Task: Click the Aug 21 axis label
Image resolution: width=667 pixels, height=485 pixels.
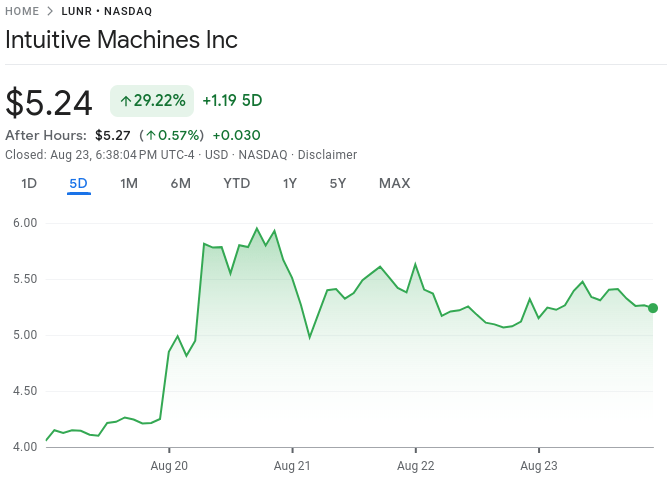Action: pos(292,465)
